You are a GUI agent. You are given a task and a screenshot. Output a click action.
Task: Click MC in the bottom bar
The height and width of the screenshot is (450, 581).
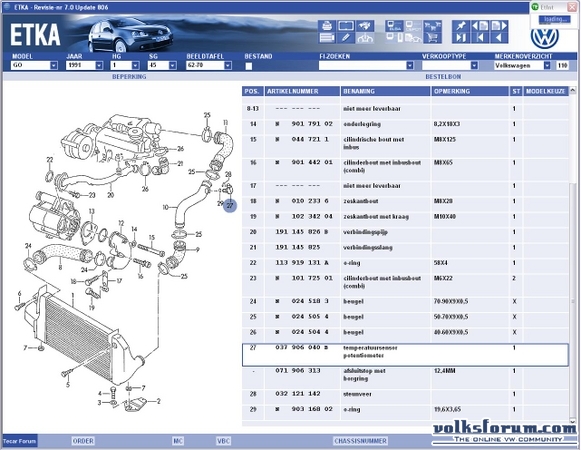tap(178, 441)
